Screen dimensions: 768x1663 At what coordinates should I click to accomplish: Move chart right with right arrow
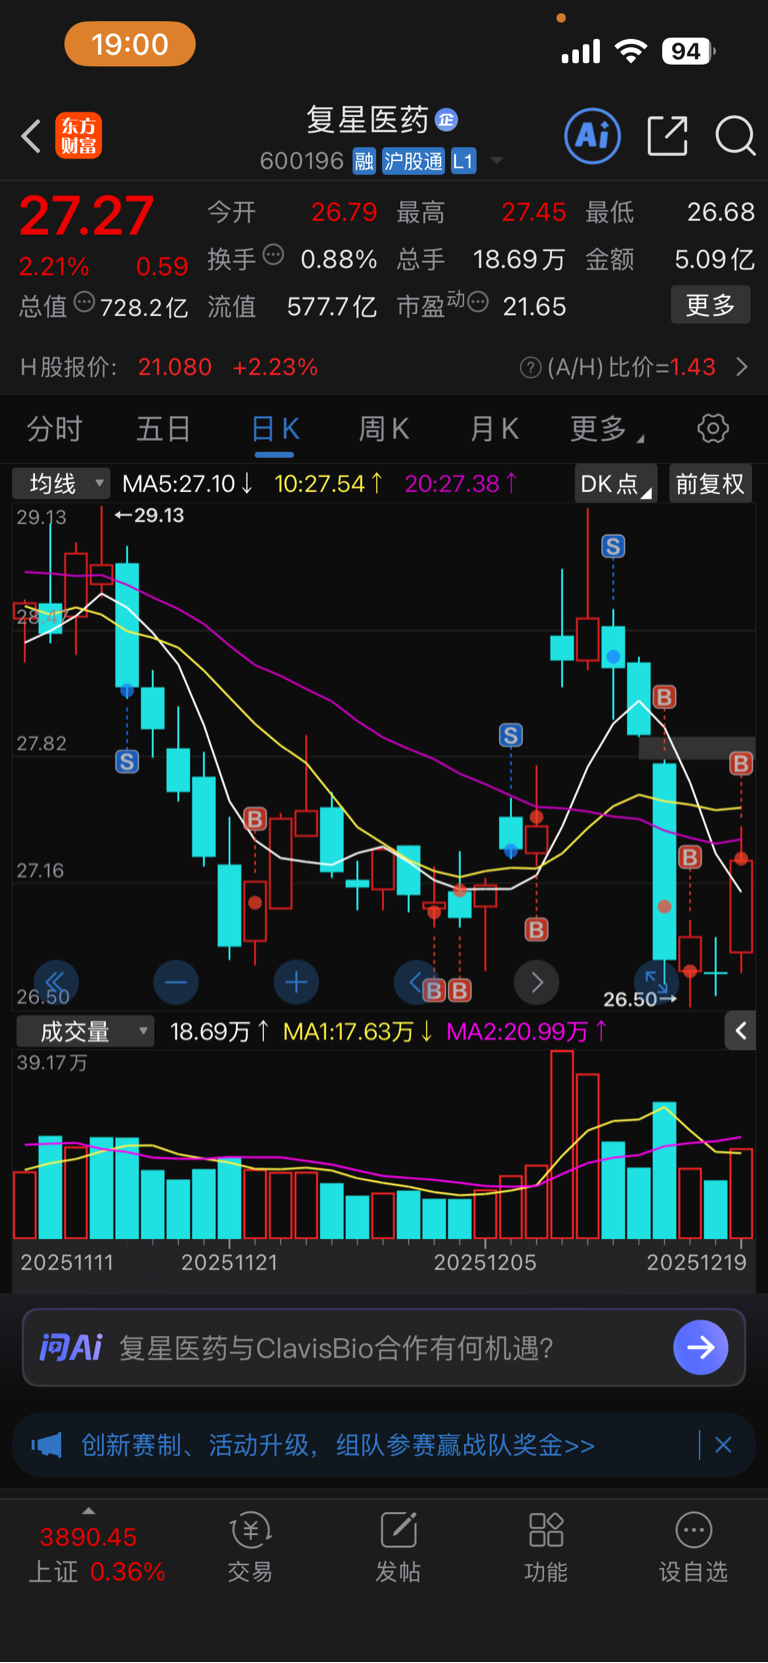pos(536,982)
